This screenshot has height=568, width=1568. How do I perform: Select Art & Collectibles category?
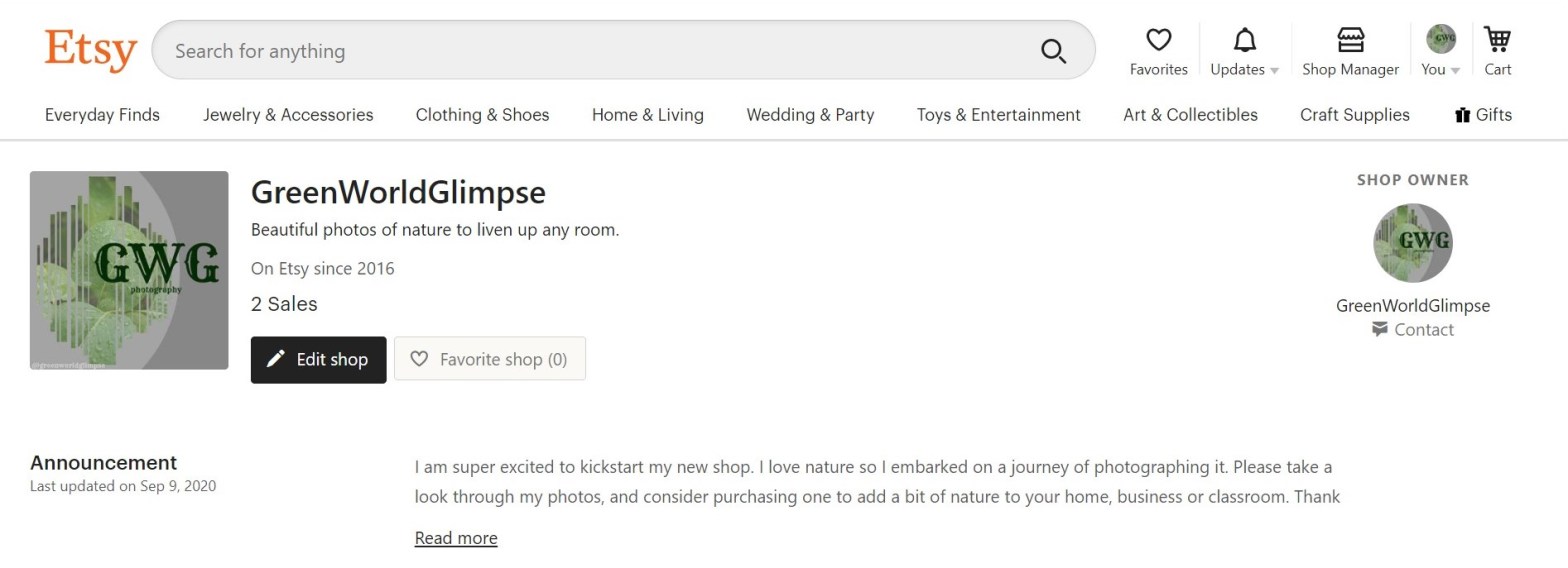(1190, 115)
